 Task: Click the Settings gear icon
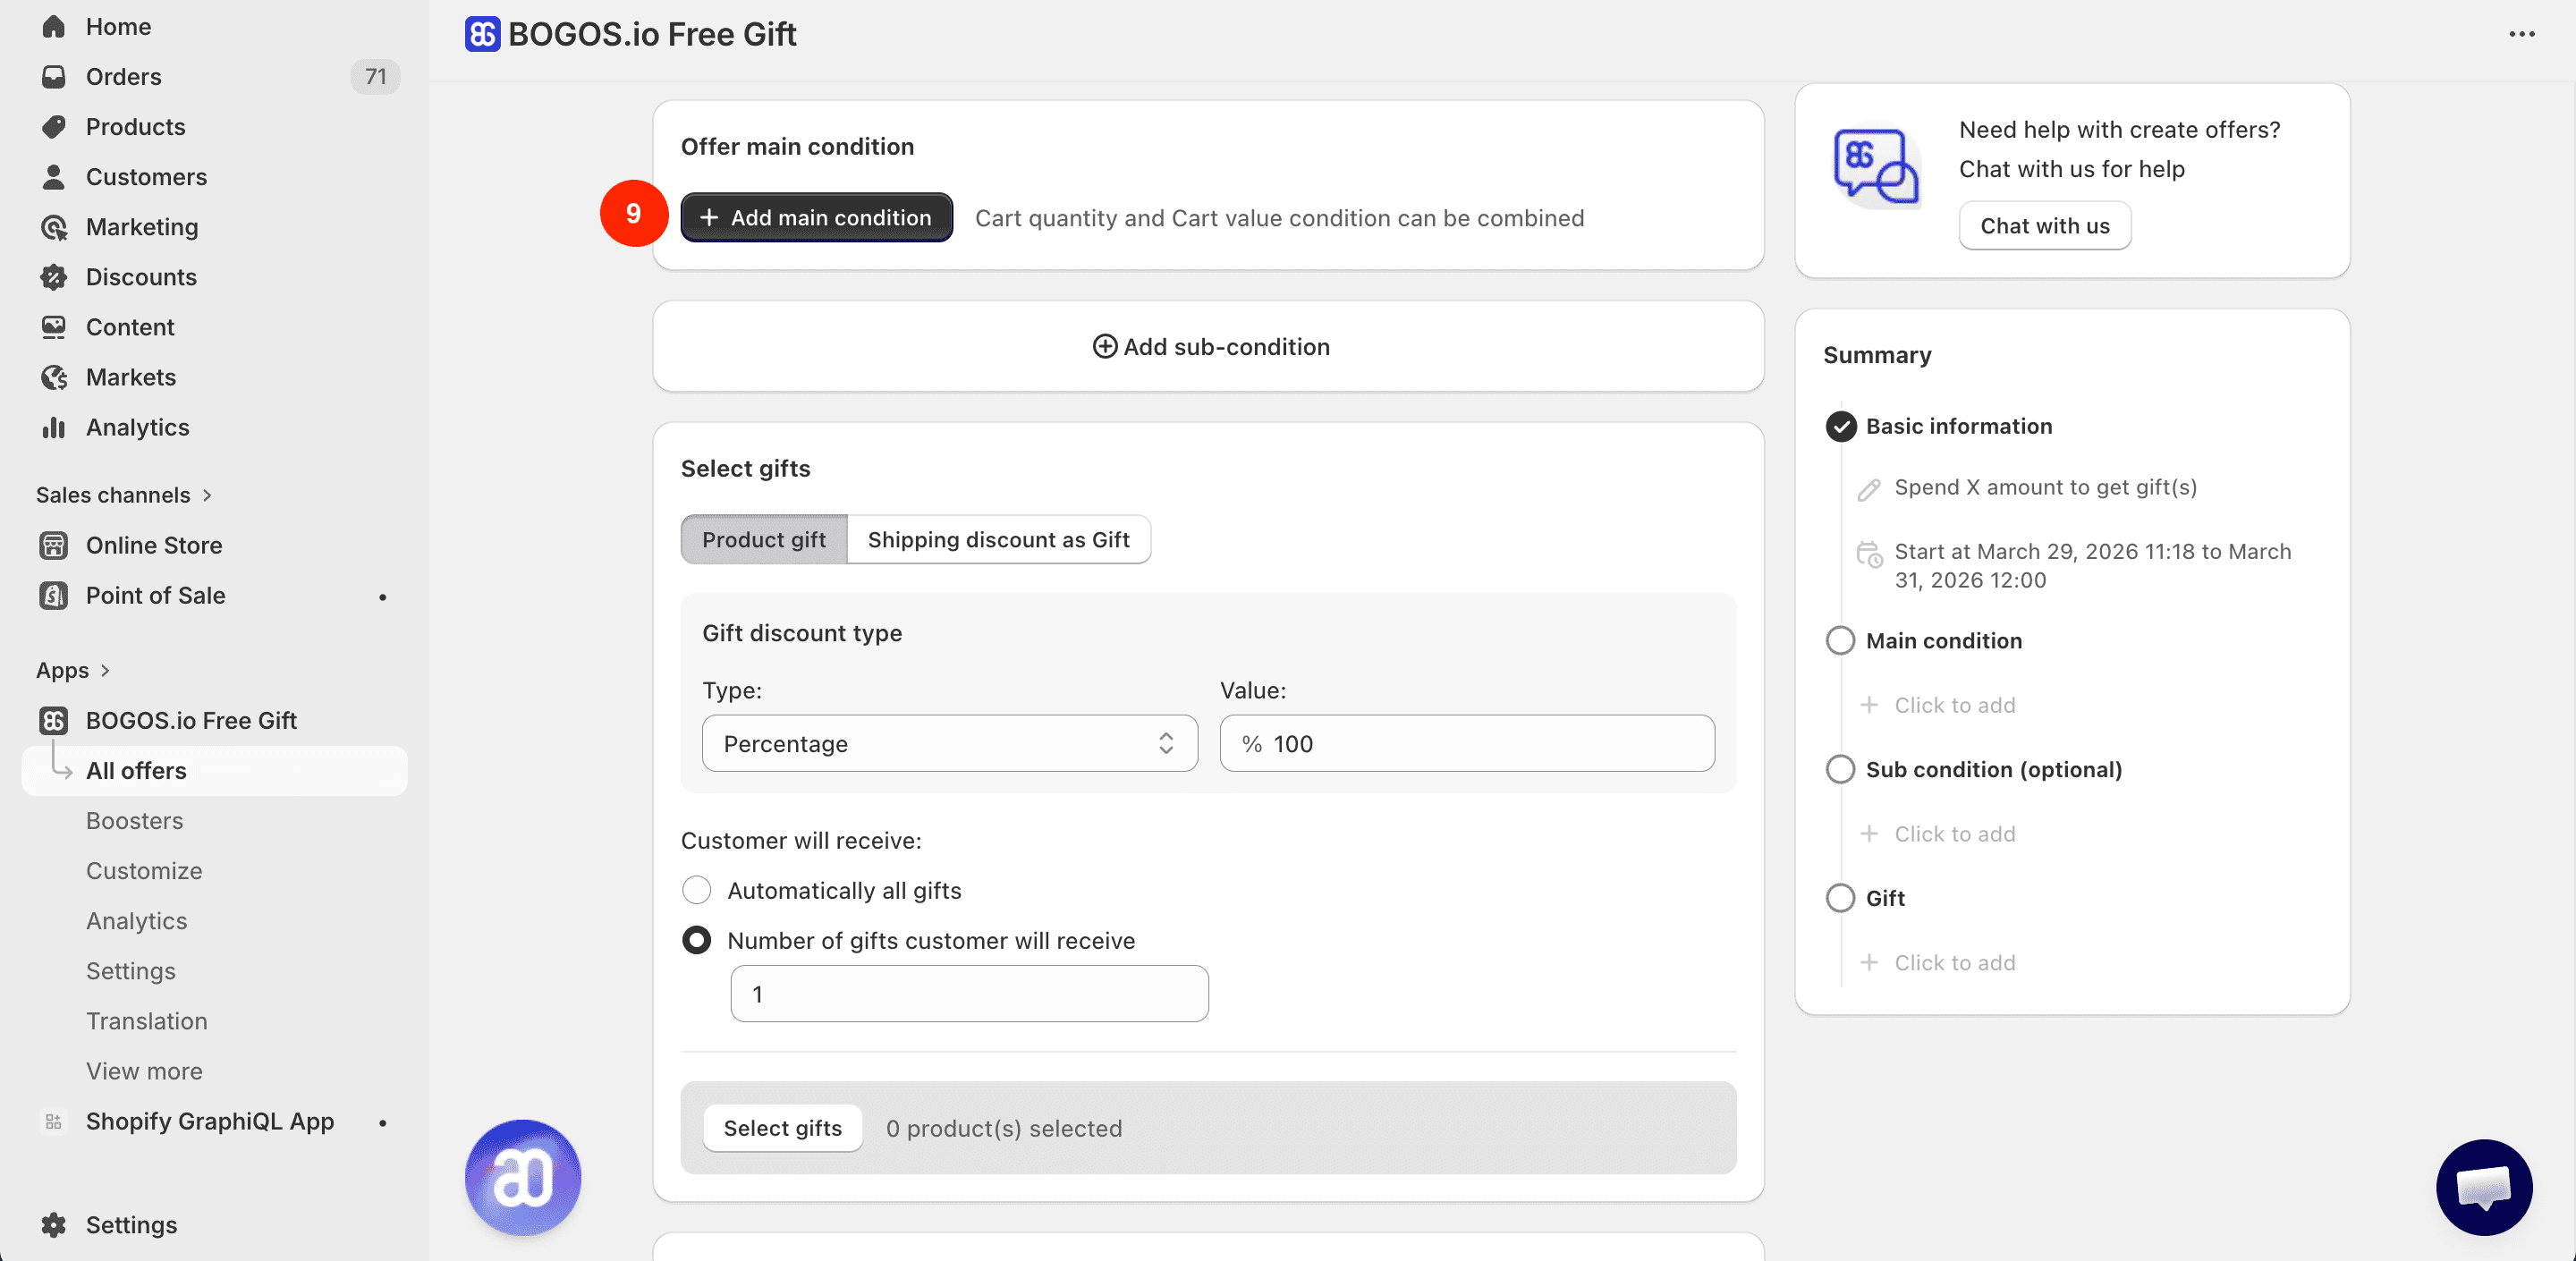pos(54,1225)
